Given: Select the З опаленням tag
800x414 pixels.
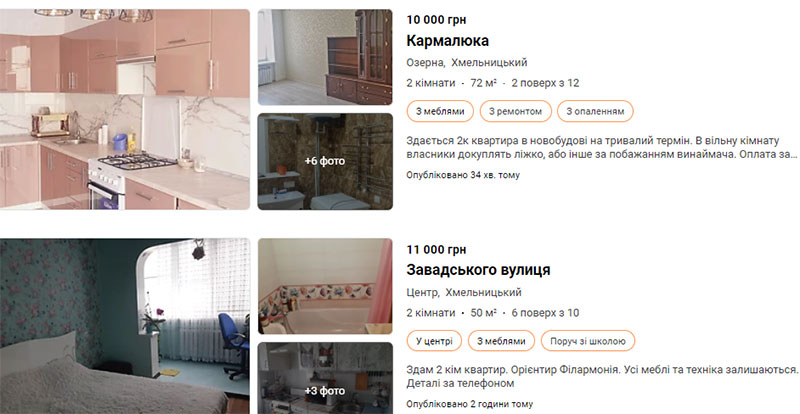Looking at the screenshot, I should 595,111.
